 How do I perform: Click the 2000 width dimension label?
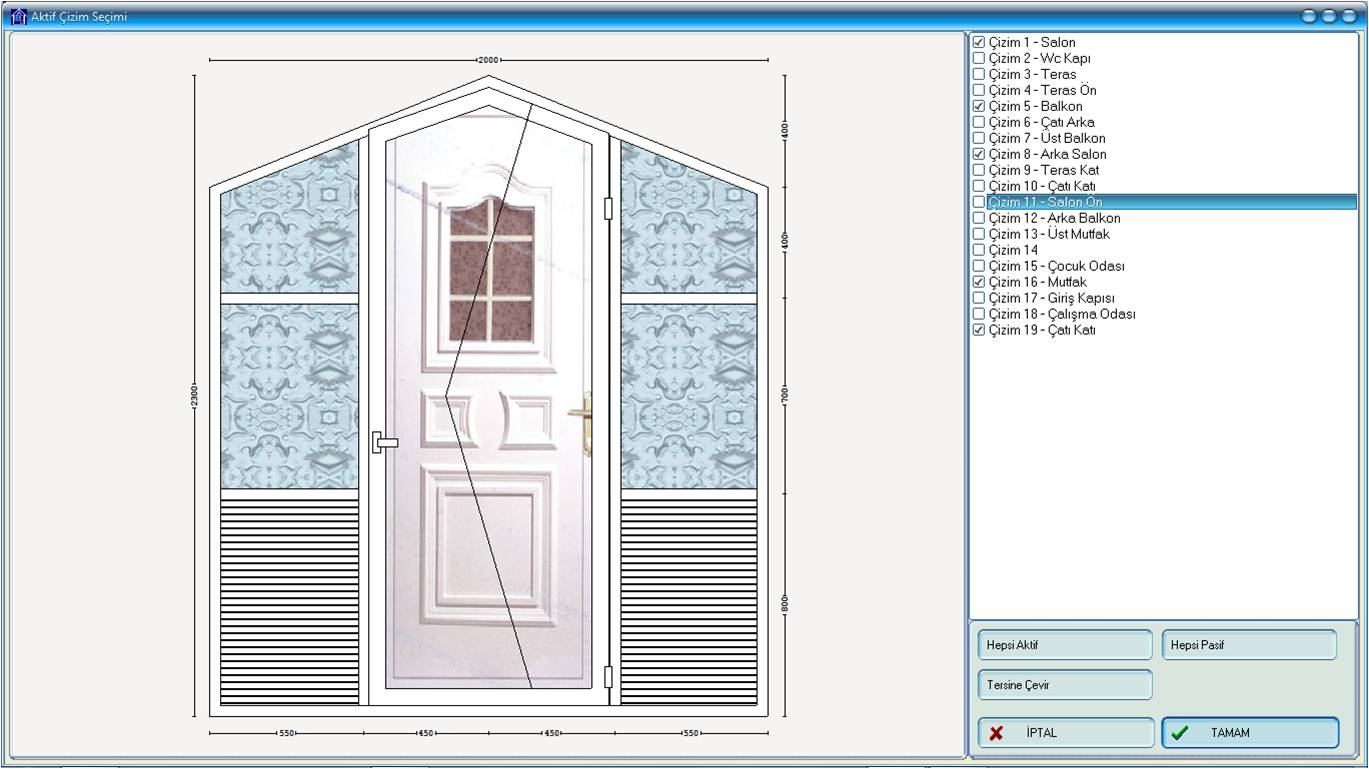pyautogui.click(x=488, y=60)
